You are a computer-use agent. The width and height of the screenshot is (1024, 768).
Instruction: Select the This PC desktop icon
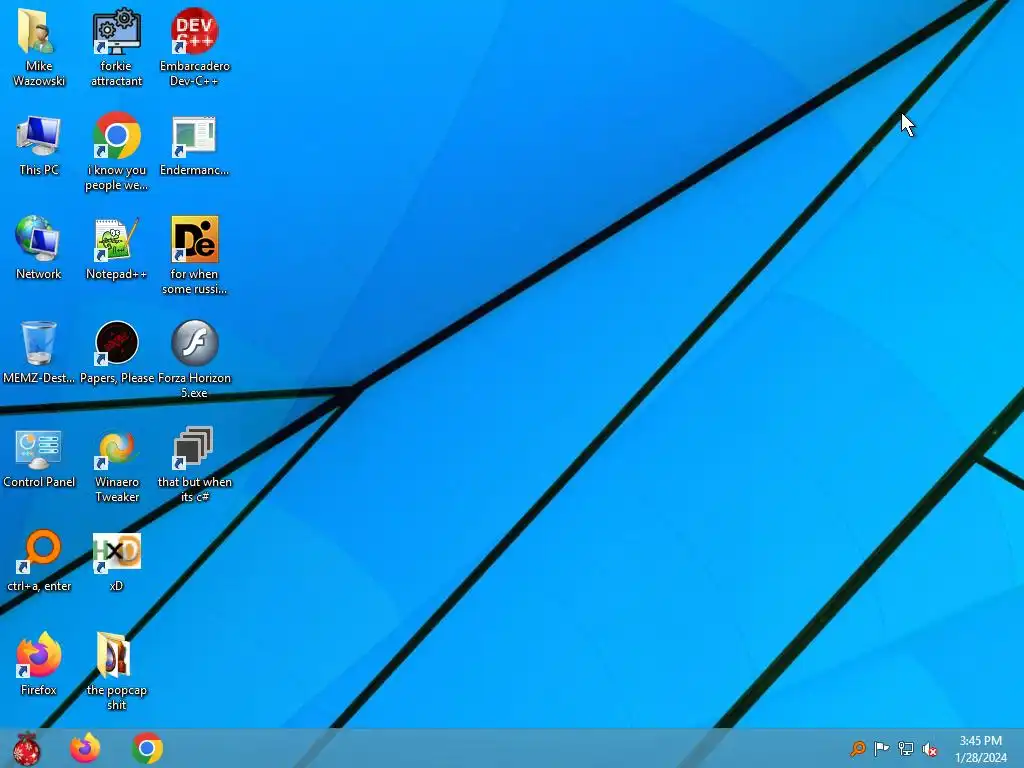pyautogui.click(x=39, y=136)
